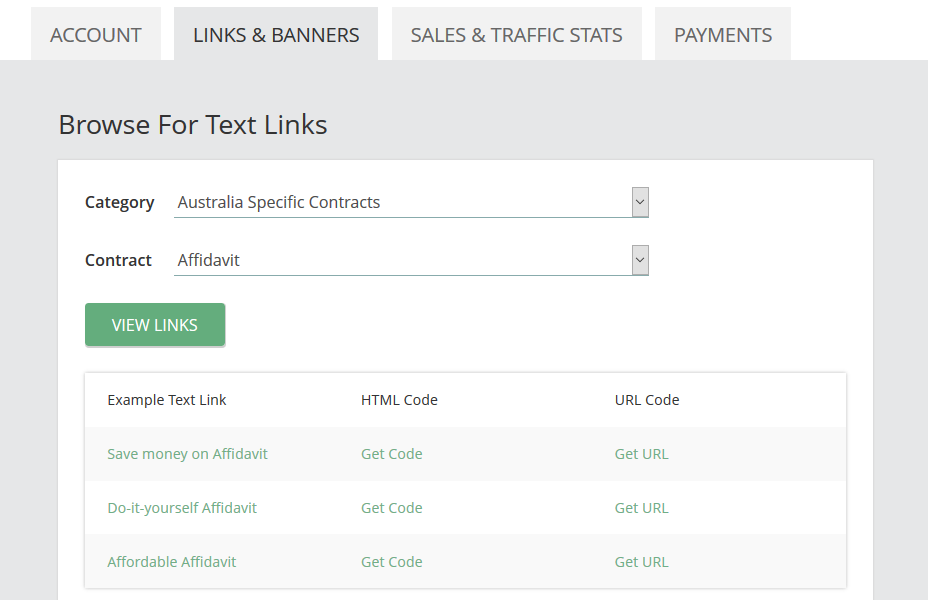Expand the Contract dropdown arrow
Viewport: 928px width, 600px height.
pyautogui.click(x=640, y=260)
